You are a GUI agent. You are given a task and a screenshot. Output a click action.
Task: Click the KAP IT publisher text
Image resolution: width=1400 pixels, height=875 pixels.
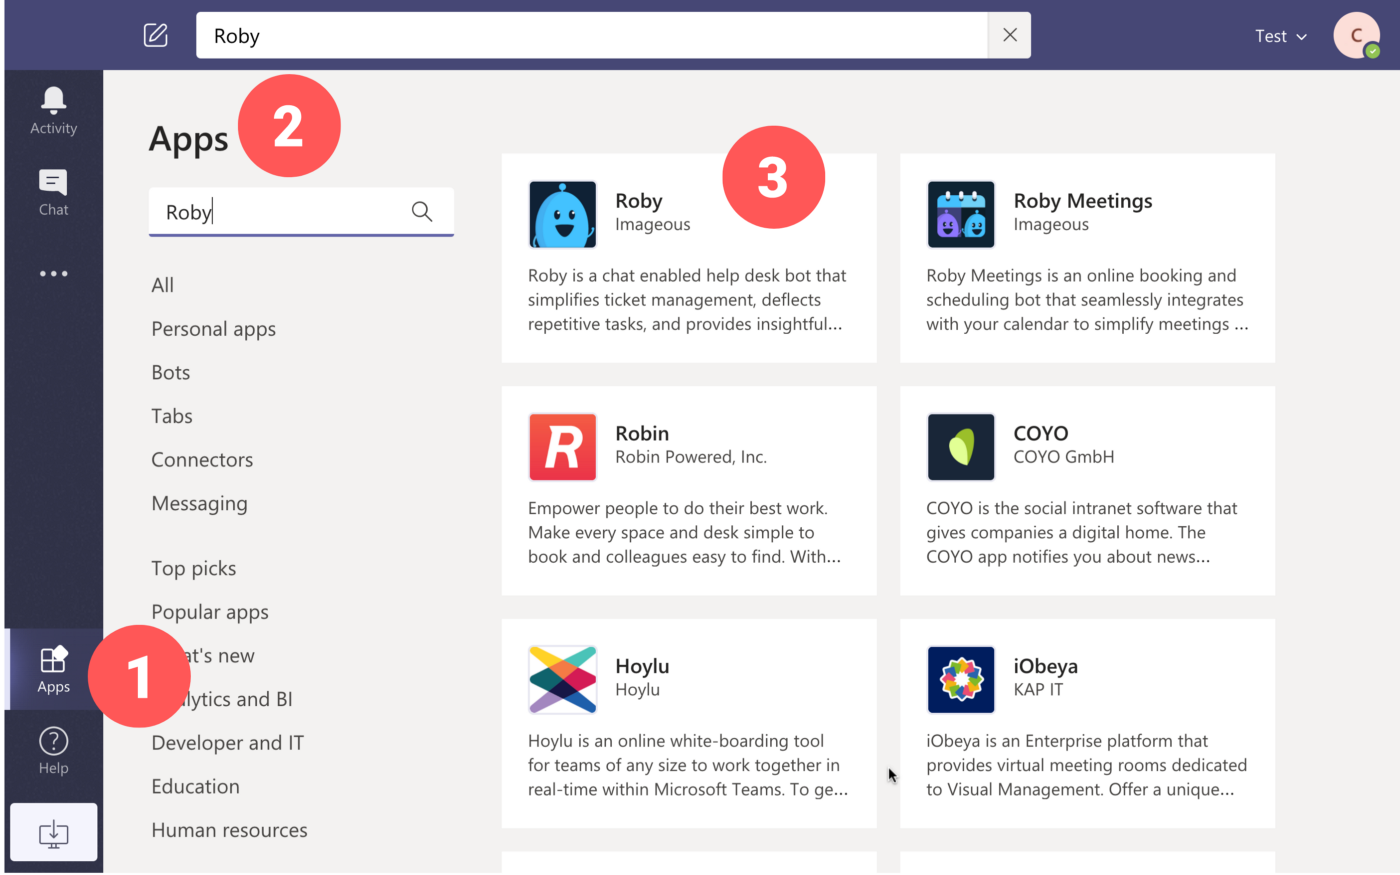pos(1038,689)
